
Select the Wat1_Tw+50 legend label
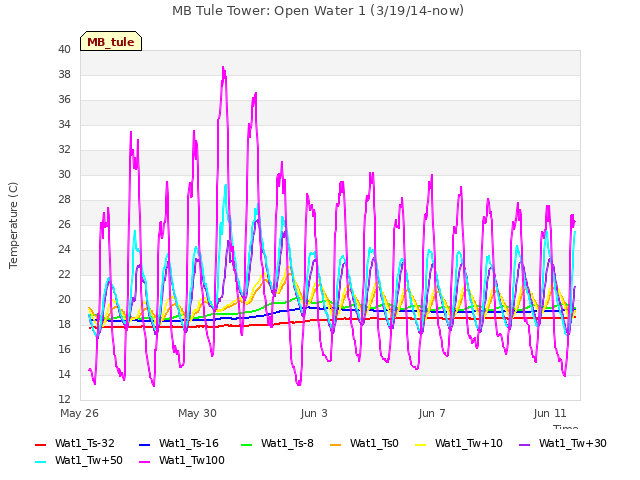89,460
